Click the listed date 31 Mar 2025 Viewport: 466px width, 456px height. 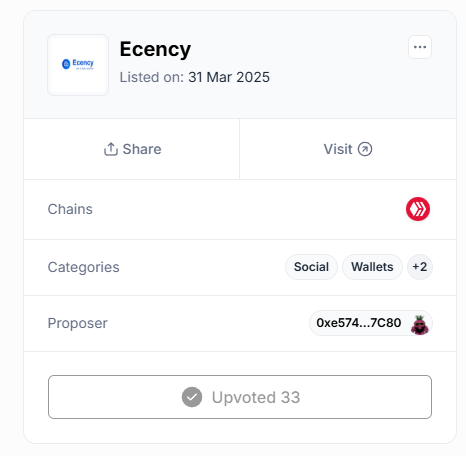point(229,77)
